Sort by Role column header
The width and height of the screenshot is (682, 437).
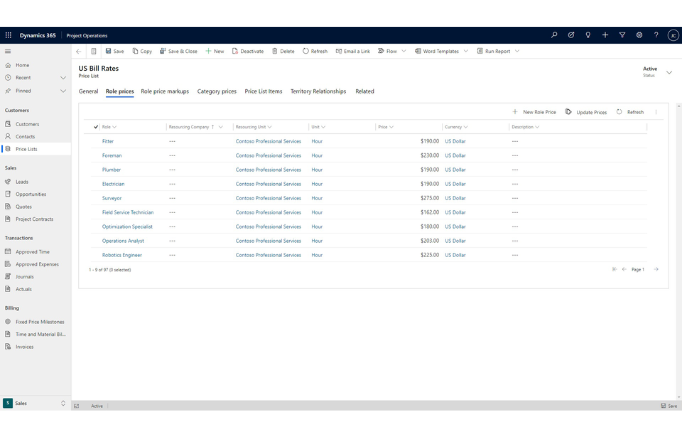(x=109, y=127)
